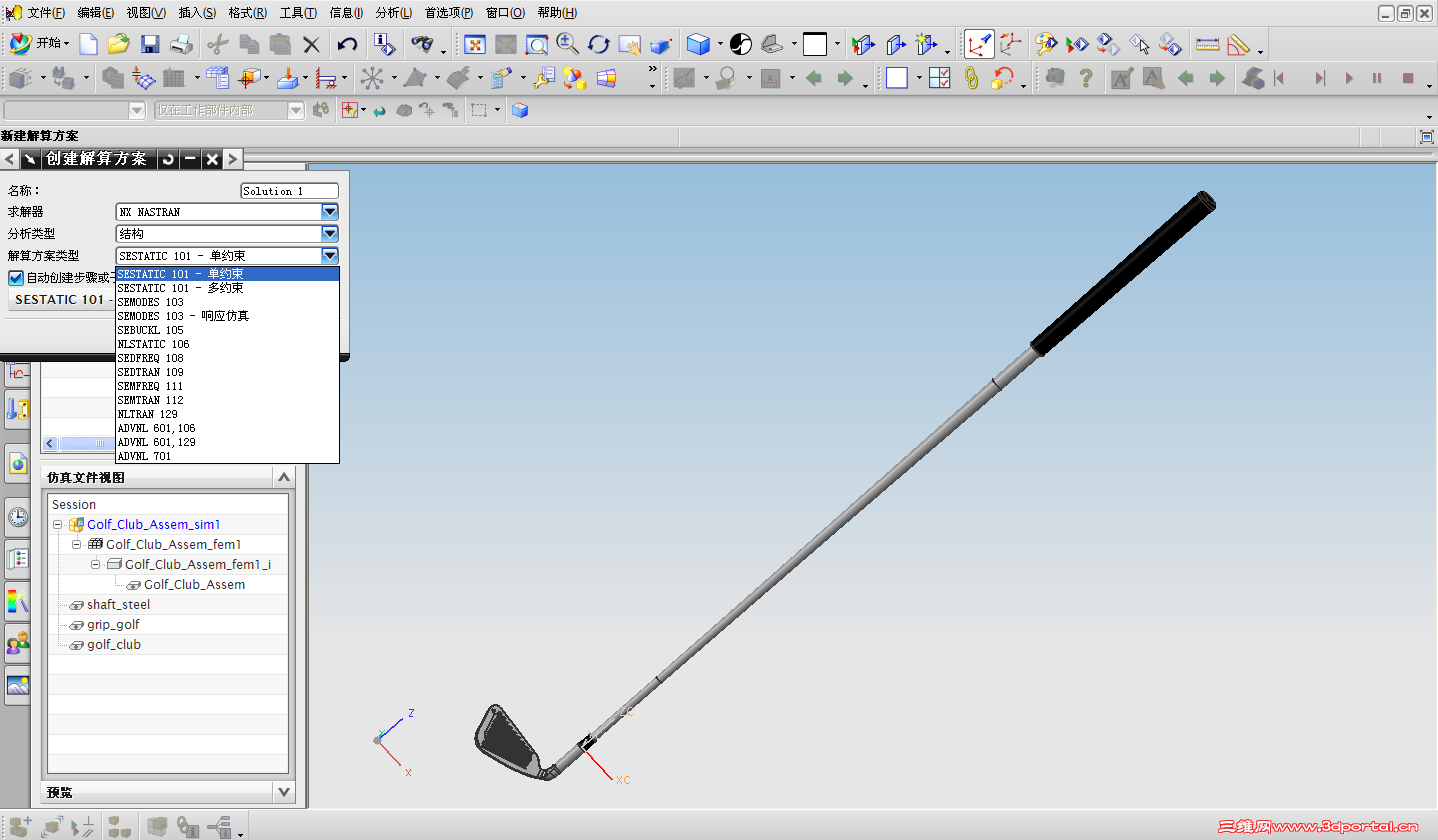Click the reset dialog icon in title bar
Screen dimensions: 1438x840
(x=167, y=158)
